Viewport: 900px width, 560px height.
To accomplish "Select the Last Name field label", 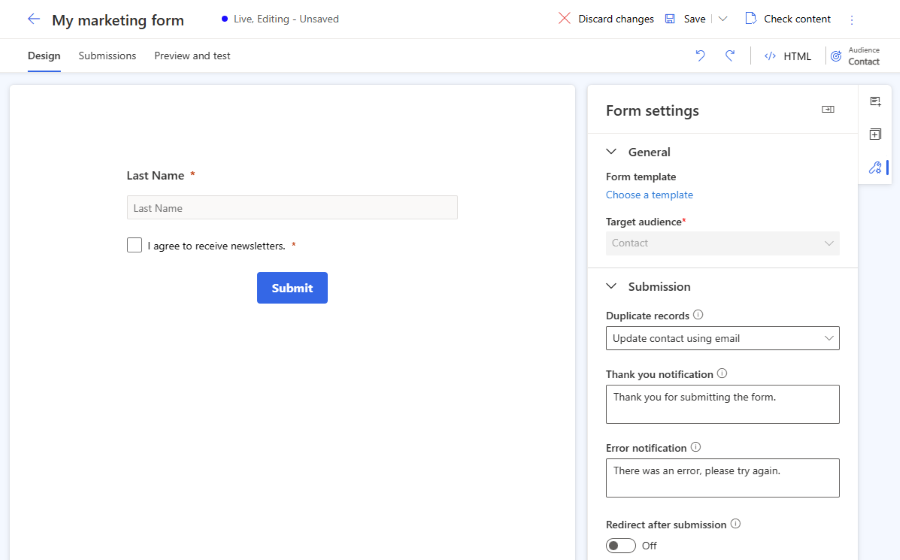I will (156, 176).
